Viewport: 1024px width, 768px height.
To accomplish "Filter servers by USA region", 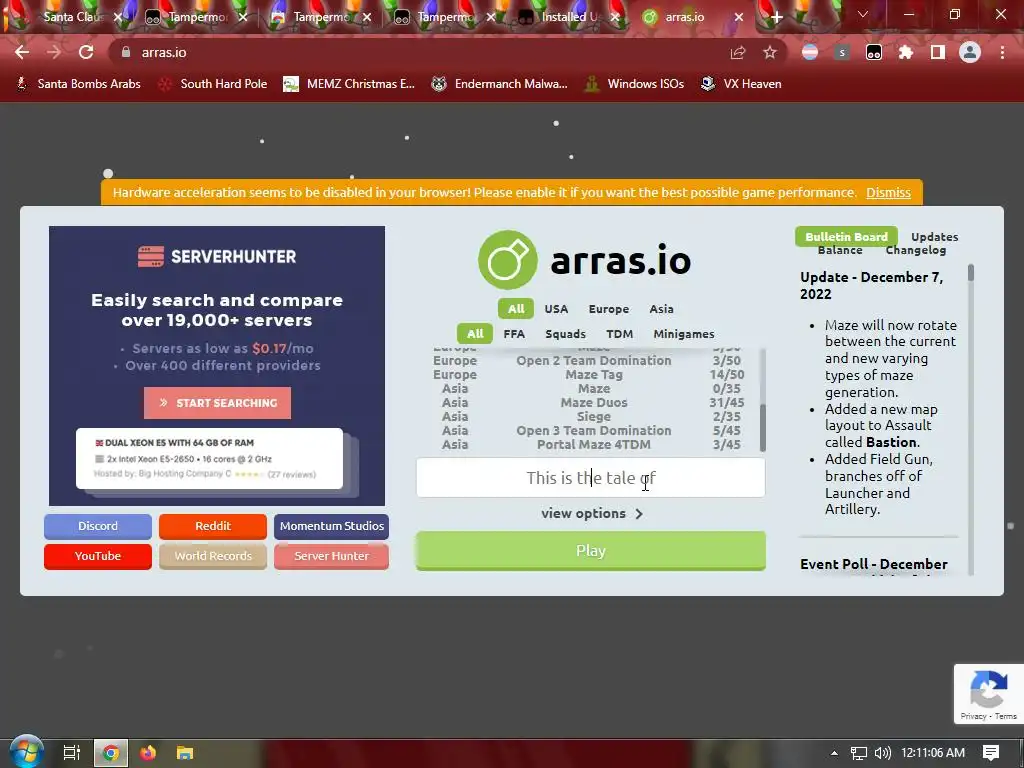I will (556, 309).
